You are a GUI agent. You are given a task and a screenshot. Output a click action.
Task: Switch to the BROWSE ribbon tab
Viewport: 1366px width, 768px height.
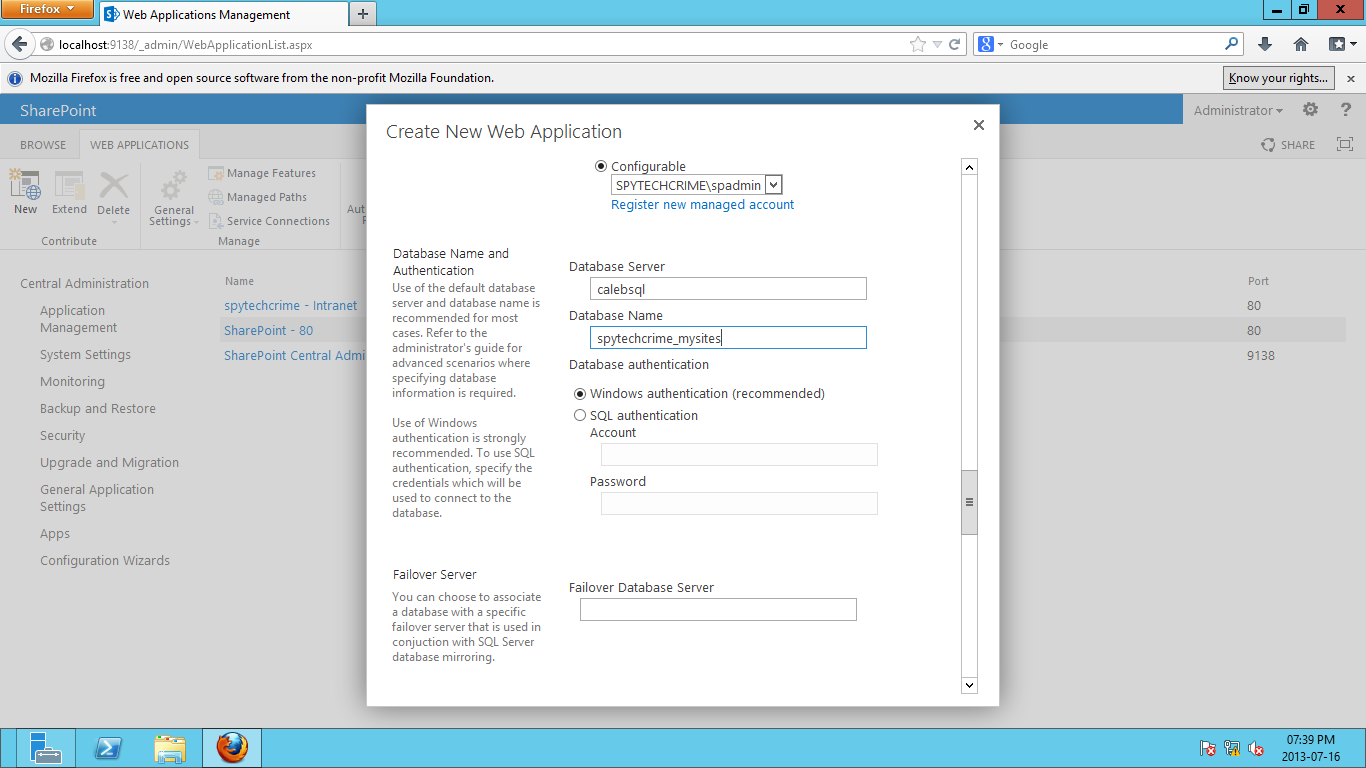point(43,145)
